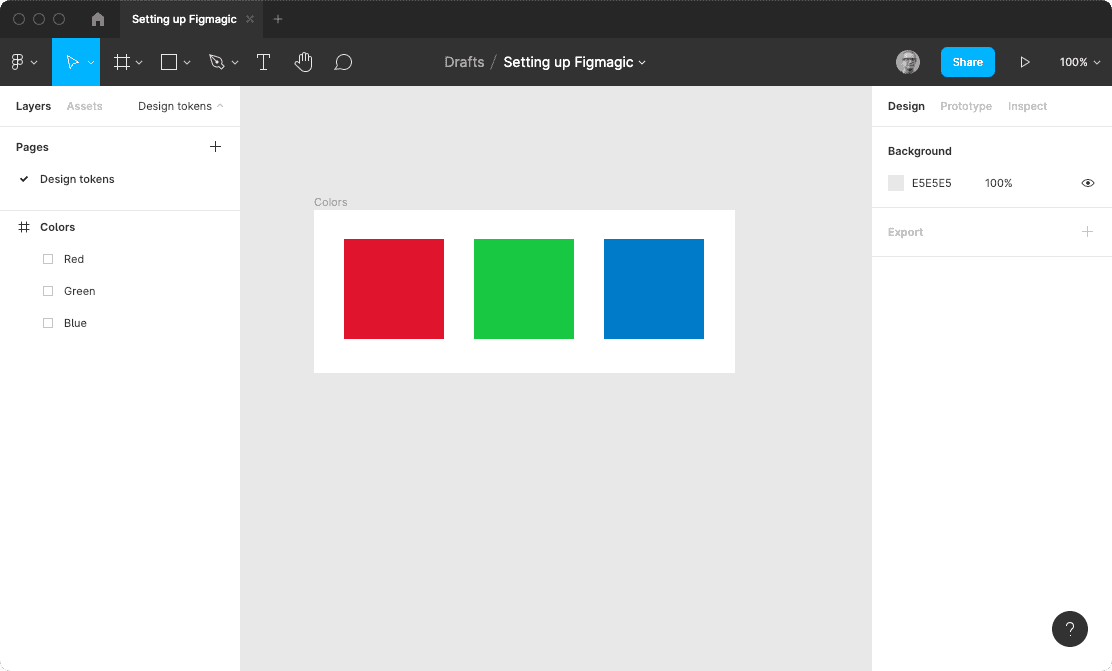Present the prototype with play icon
The image size is (1112, 671).
pyautogui.click(x=1025, y=62)
